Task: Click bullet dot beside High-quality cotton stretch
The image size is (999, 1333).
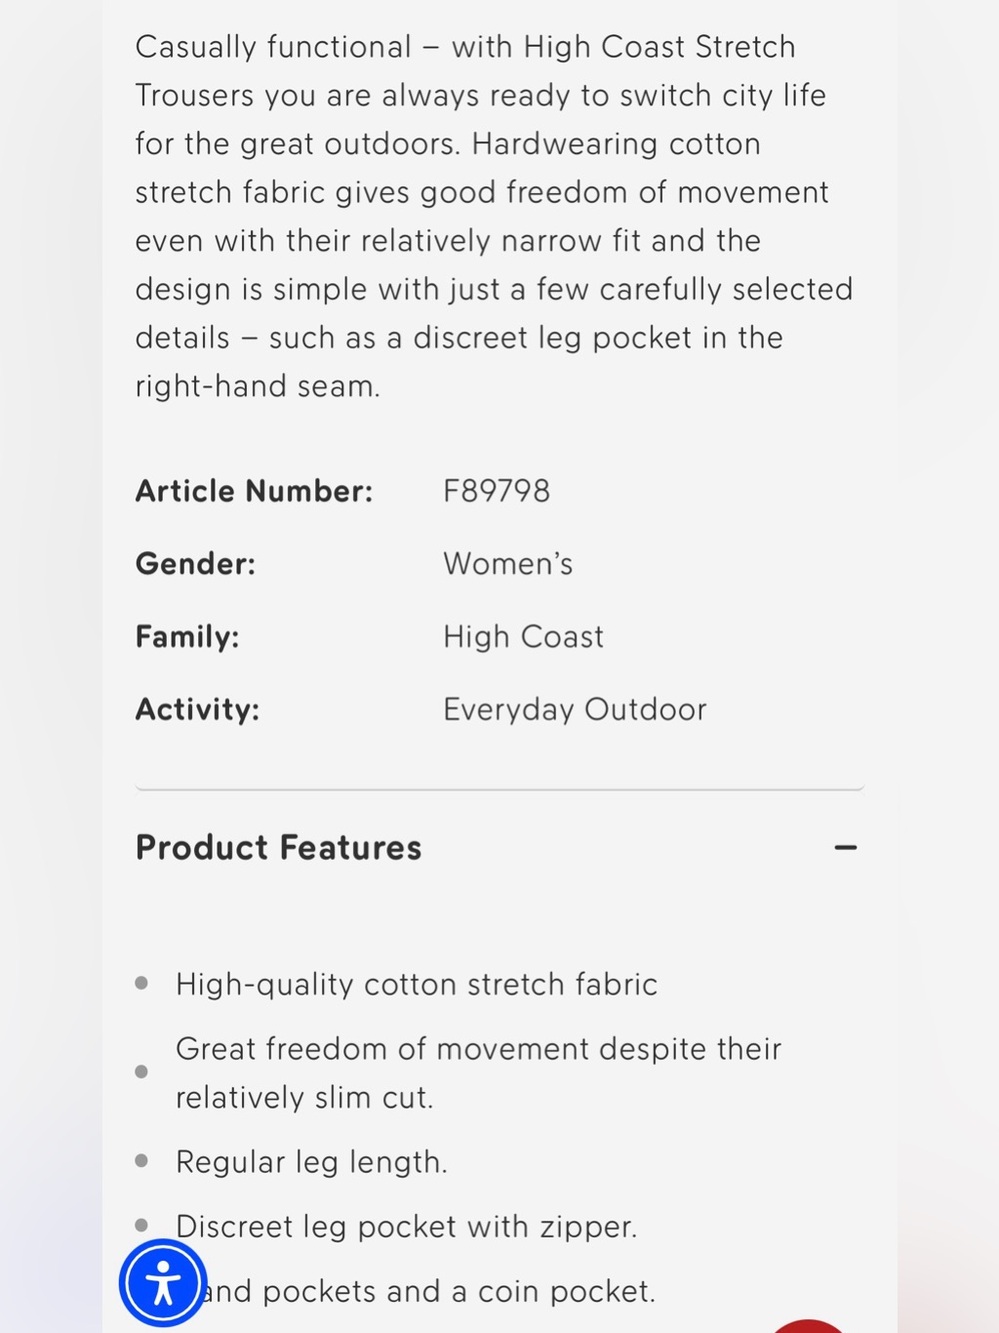Action: click(141, 983)
